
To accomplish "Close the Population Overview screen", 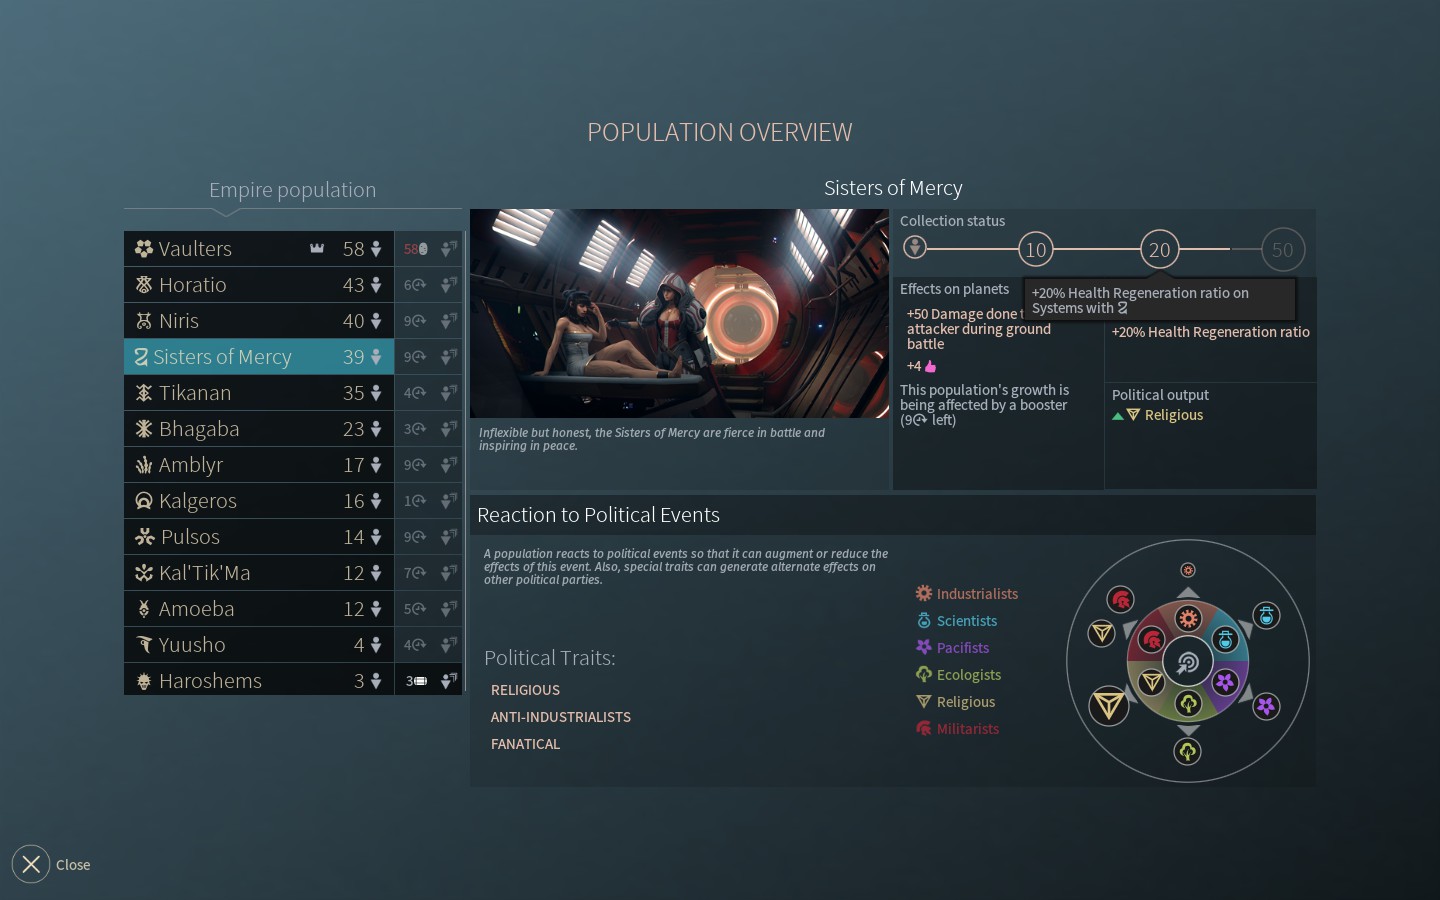I will (31, 864).
